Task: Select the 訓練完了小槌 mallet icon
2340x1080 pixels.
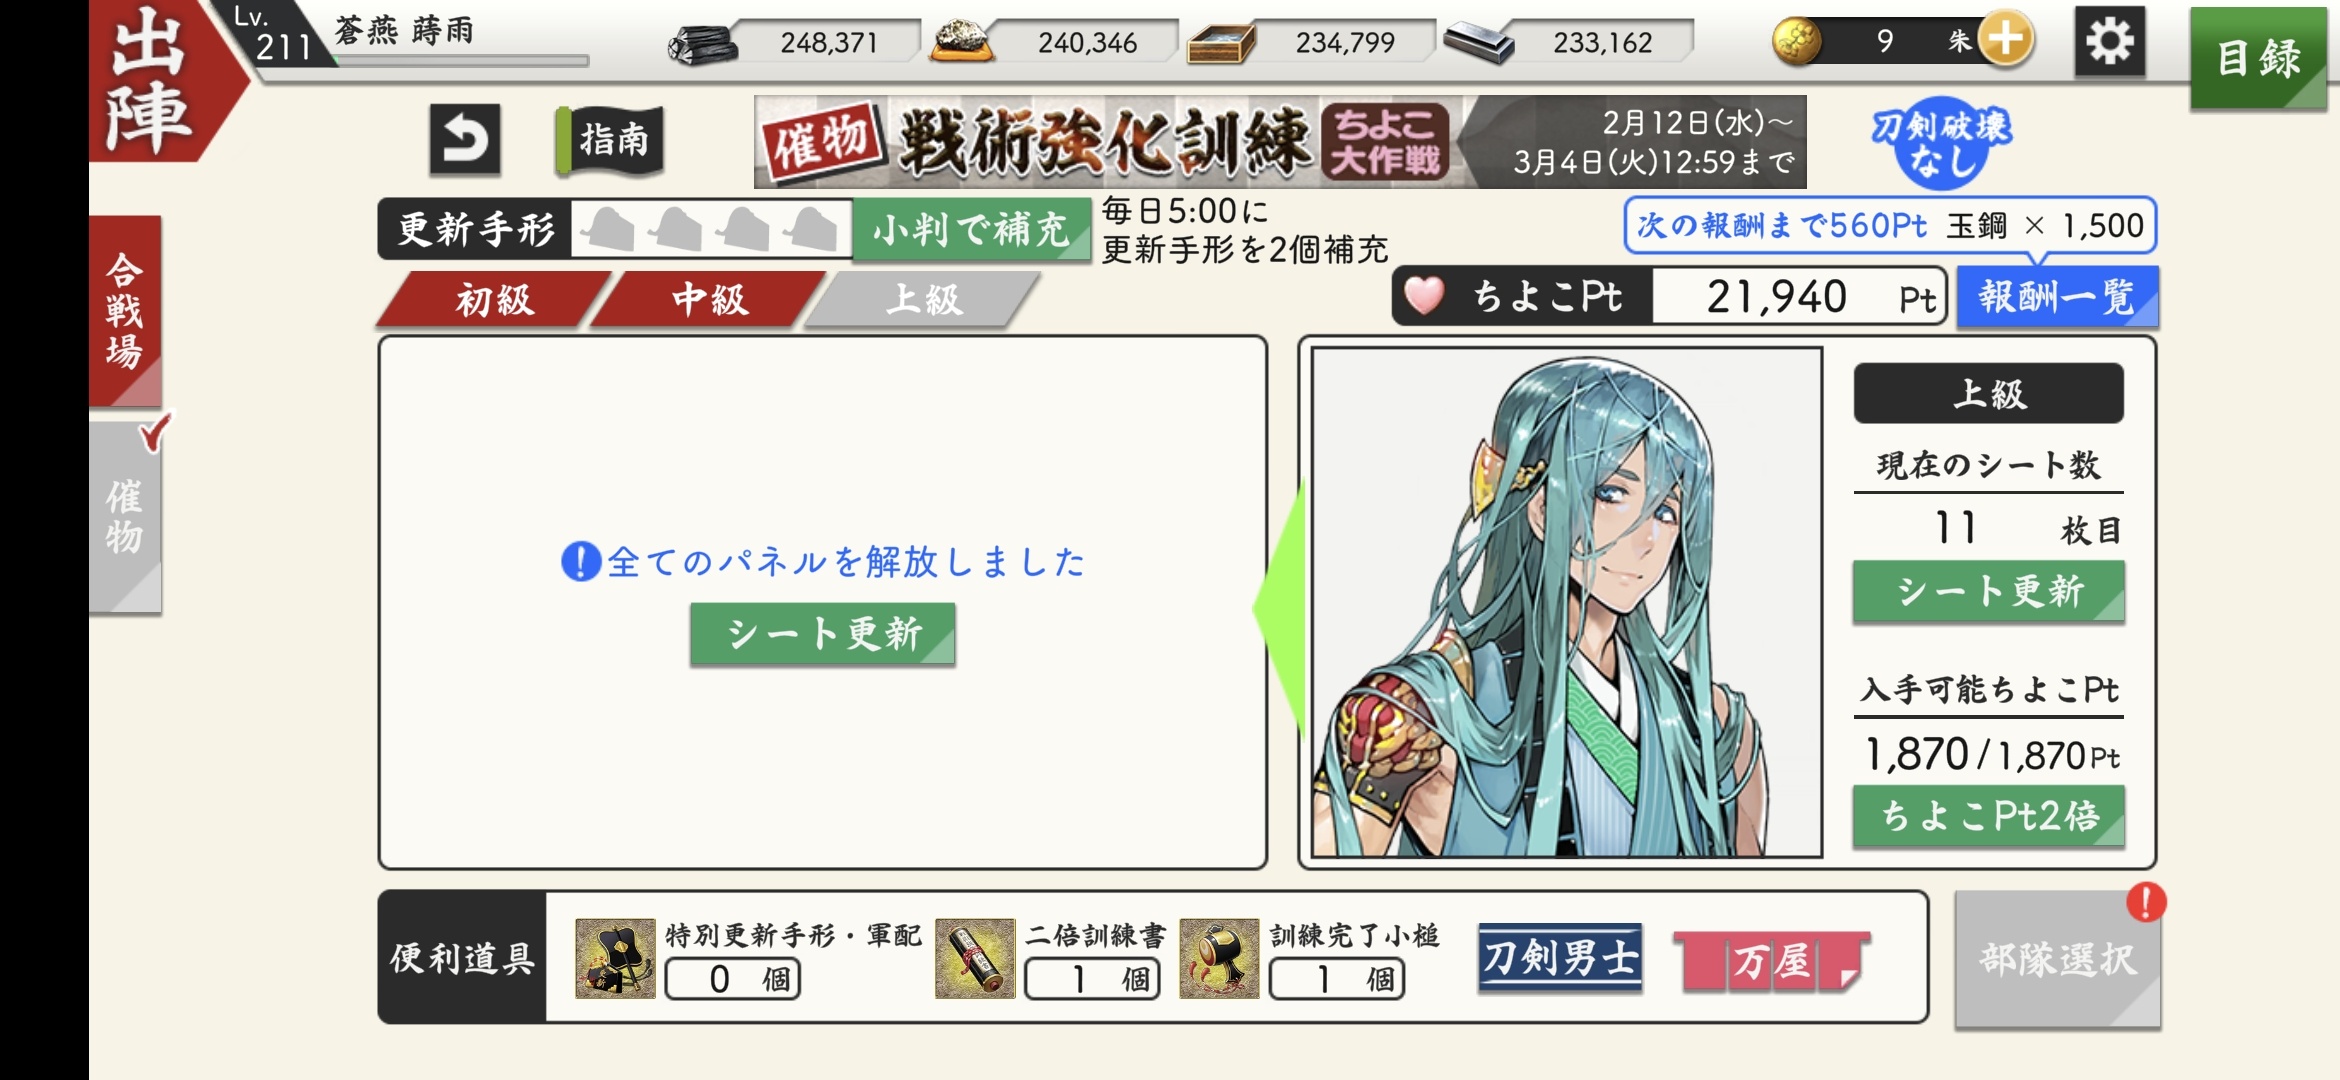Action: (1219, 958)
